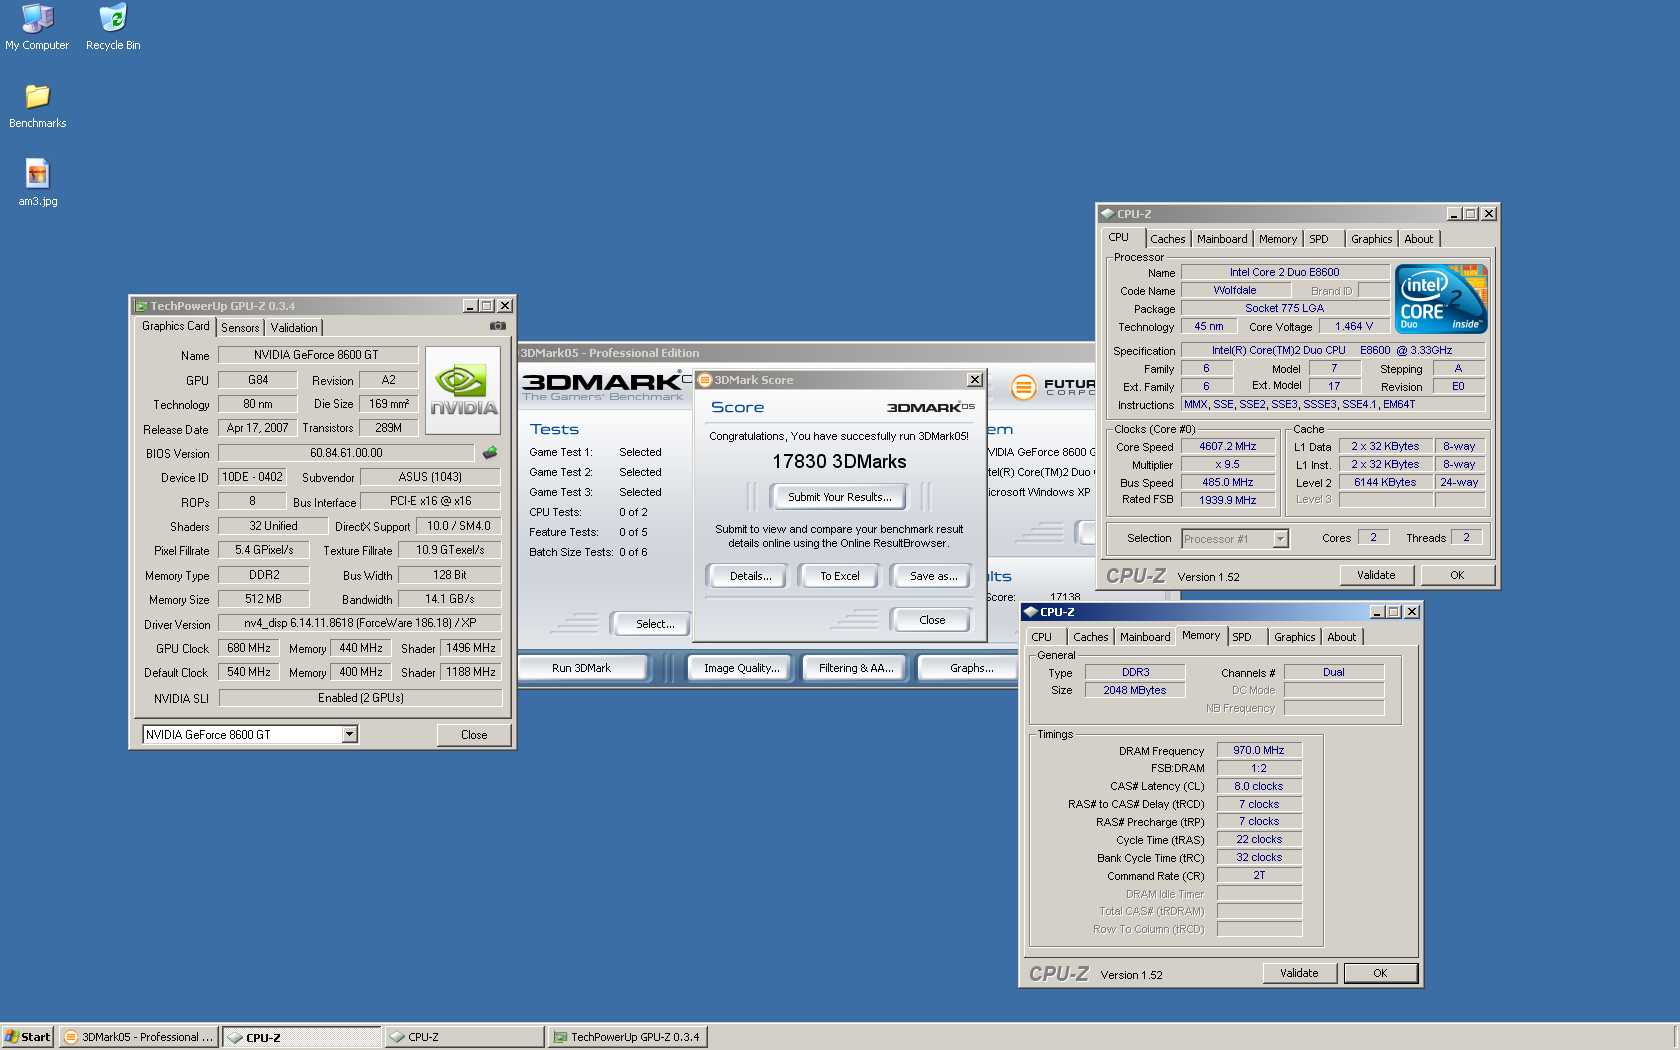Click the NVIDIA logo in GPU-Z
Screen dimensions: 1680x1050
[x=463, y=390]
